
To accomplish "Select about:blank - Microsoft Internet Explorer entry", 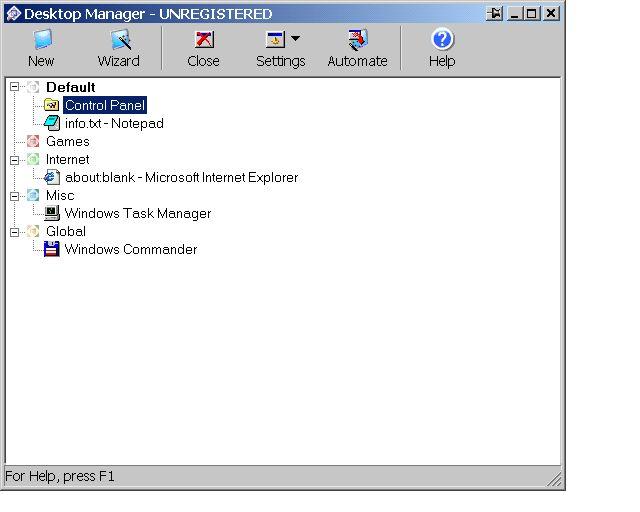I will point(182,177).
